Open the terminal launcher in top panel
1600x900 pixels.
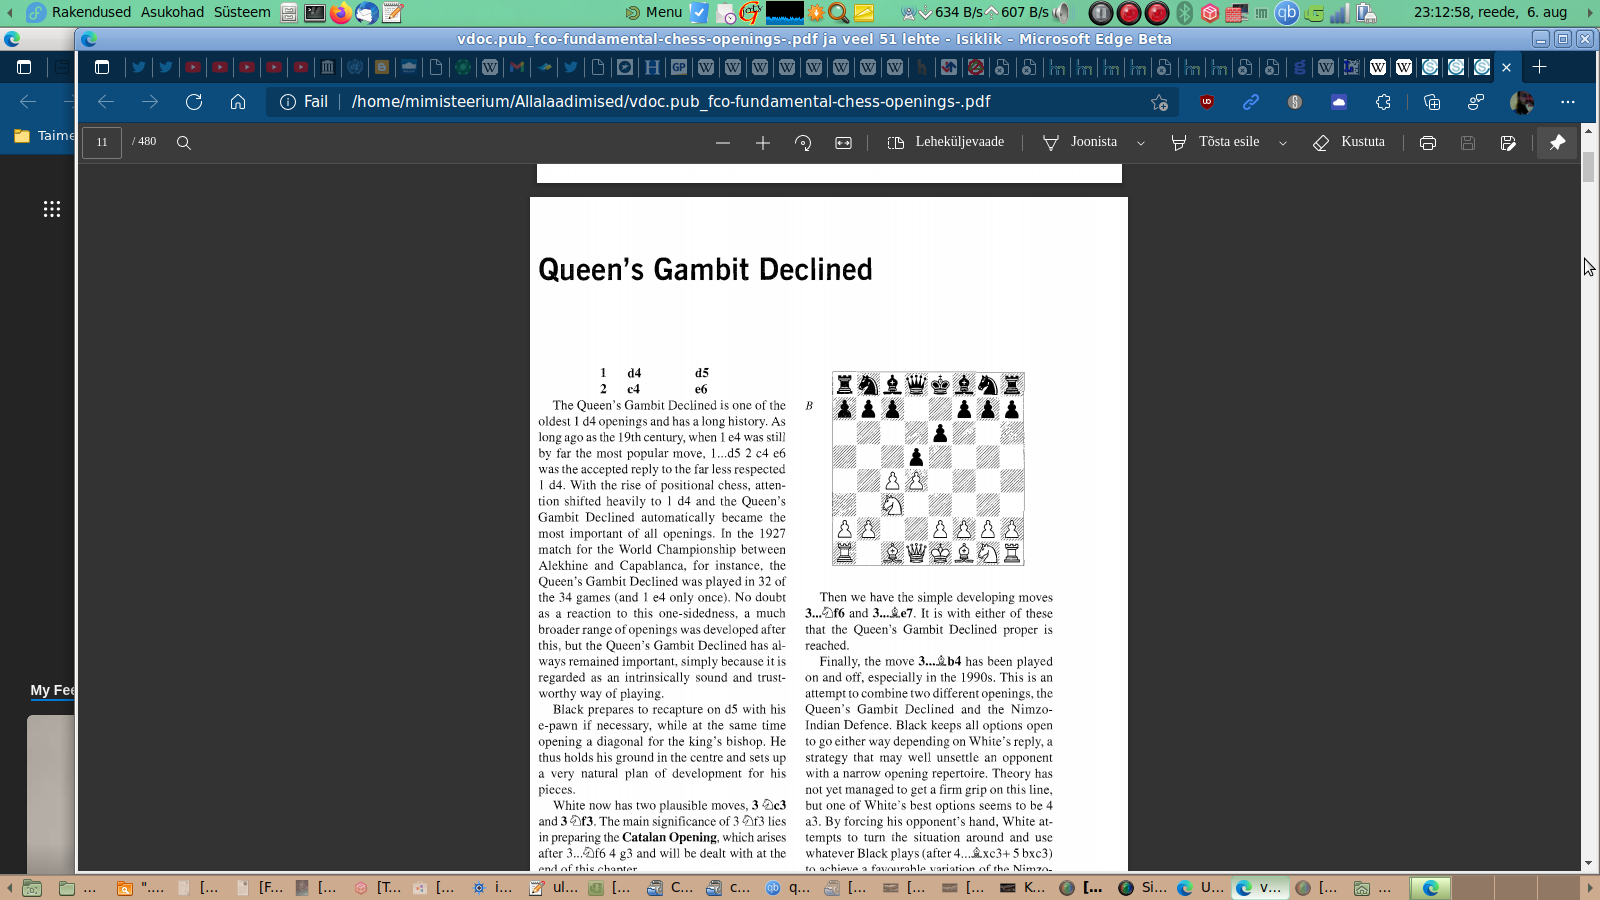coord(315,13)
